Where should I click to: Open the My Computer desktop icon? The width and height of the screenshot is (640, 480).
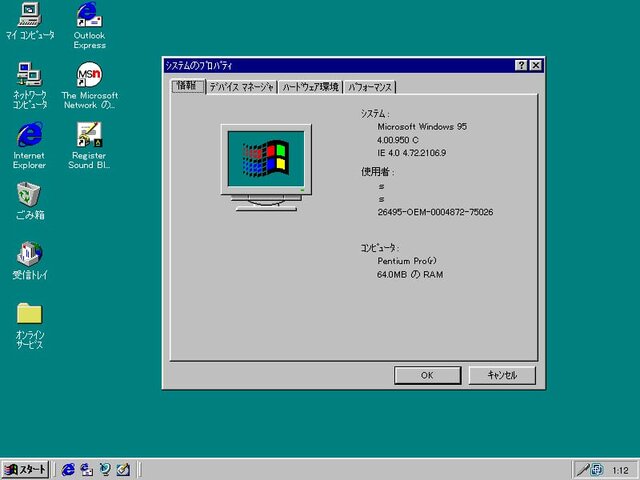pyautogui.click(x=29, y=20)
